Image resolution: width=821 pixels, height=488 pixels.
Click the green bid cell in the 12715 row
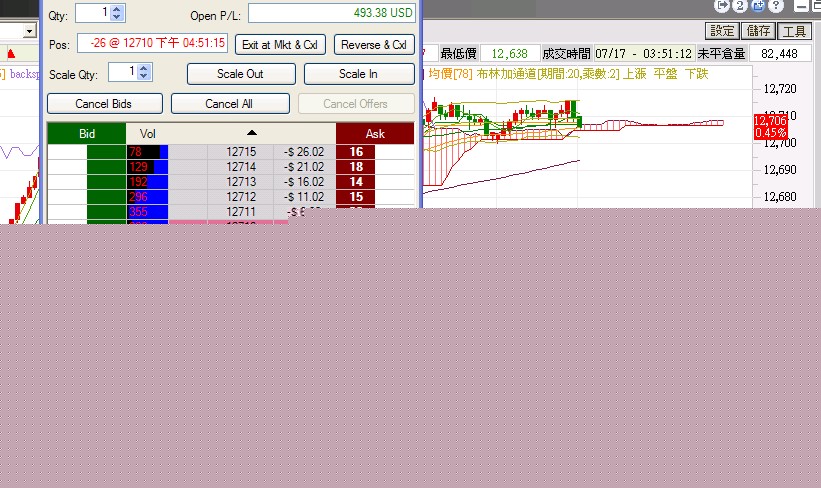[106, 152]
